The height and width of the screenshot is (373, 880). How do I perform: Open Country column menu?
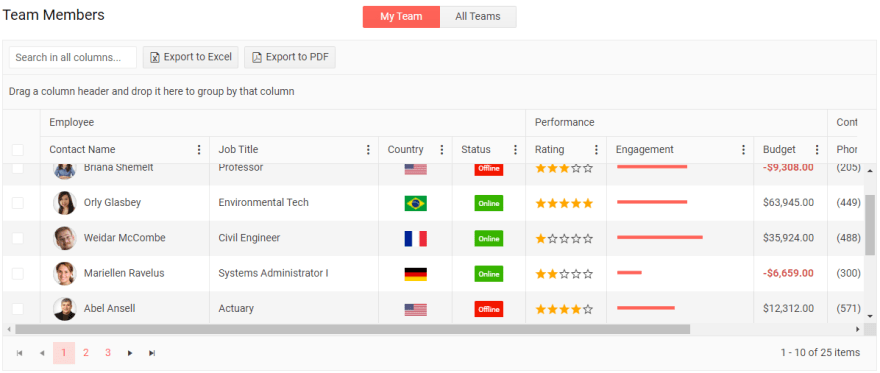click(442, 150)
